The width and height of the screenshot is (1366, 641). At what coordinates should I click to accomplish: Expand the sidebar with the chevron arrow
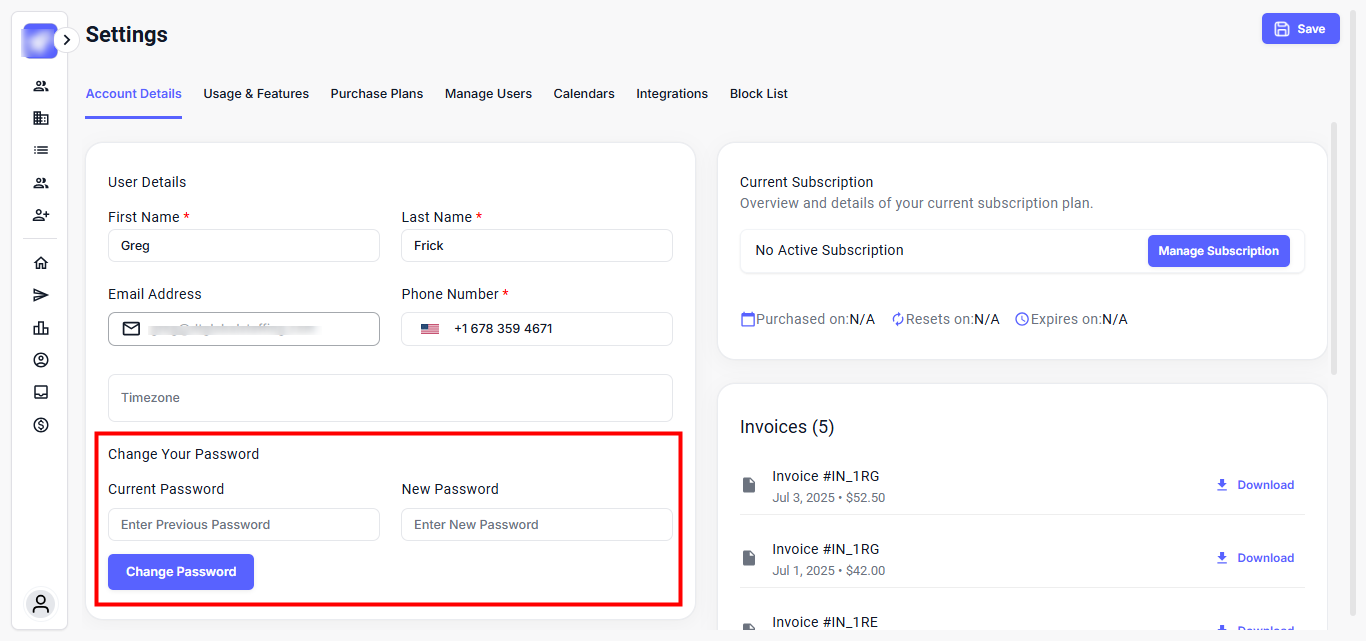66,40
